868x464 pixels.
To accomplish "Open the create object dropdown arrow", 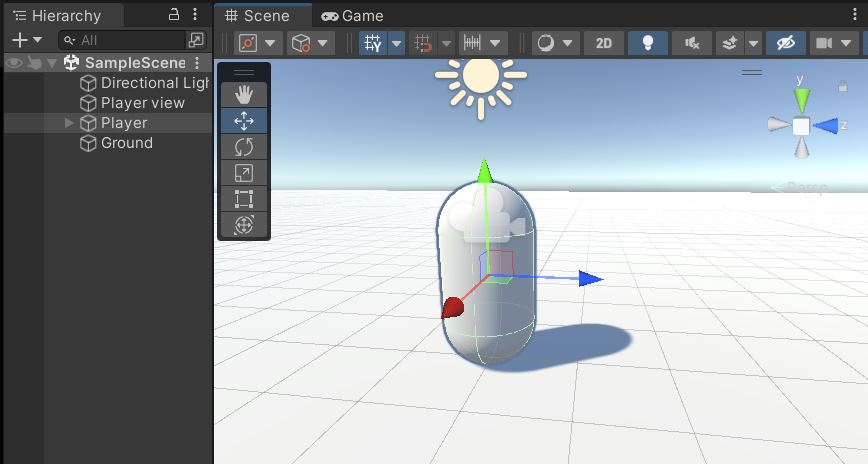I will (38, 40).
